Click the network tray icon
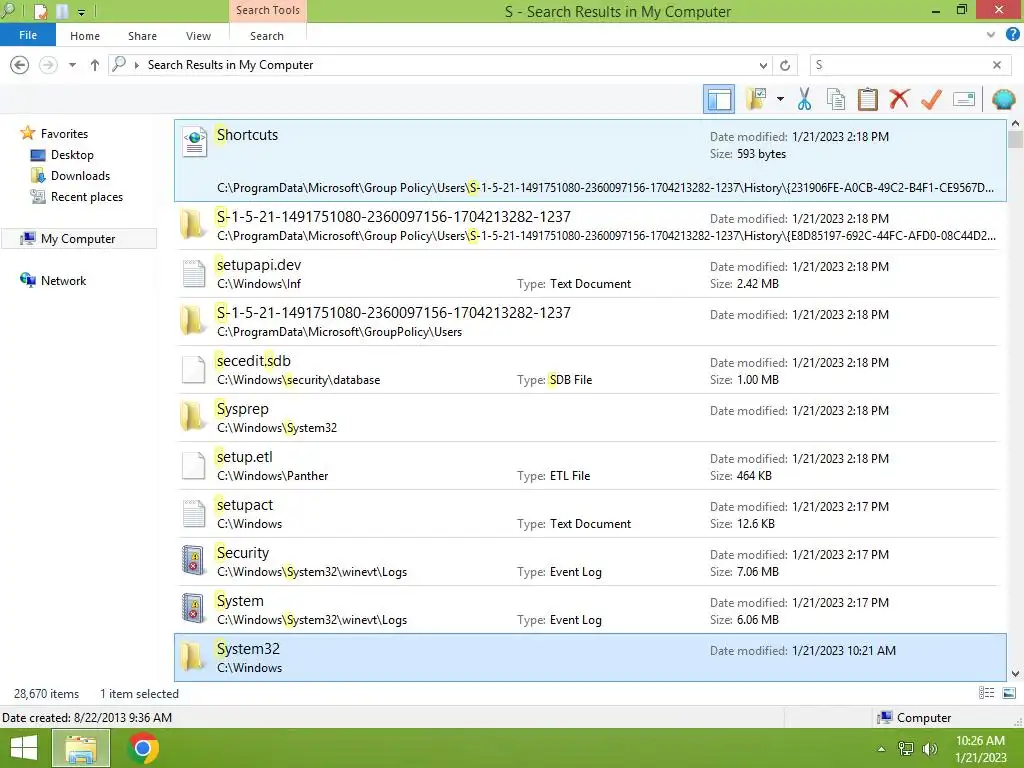Image resolution: width=1024 pixels, height=768 pixels. coord(906,749)
